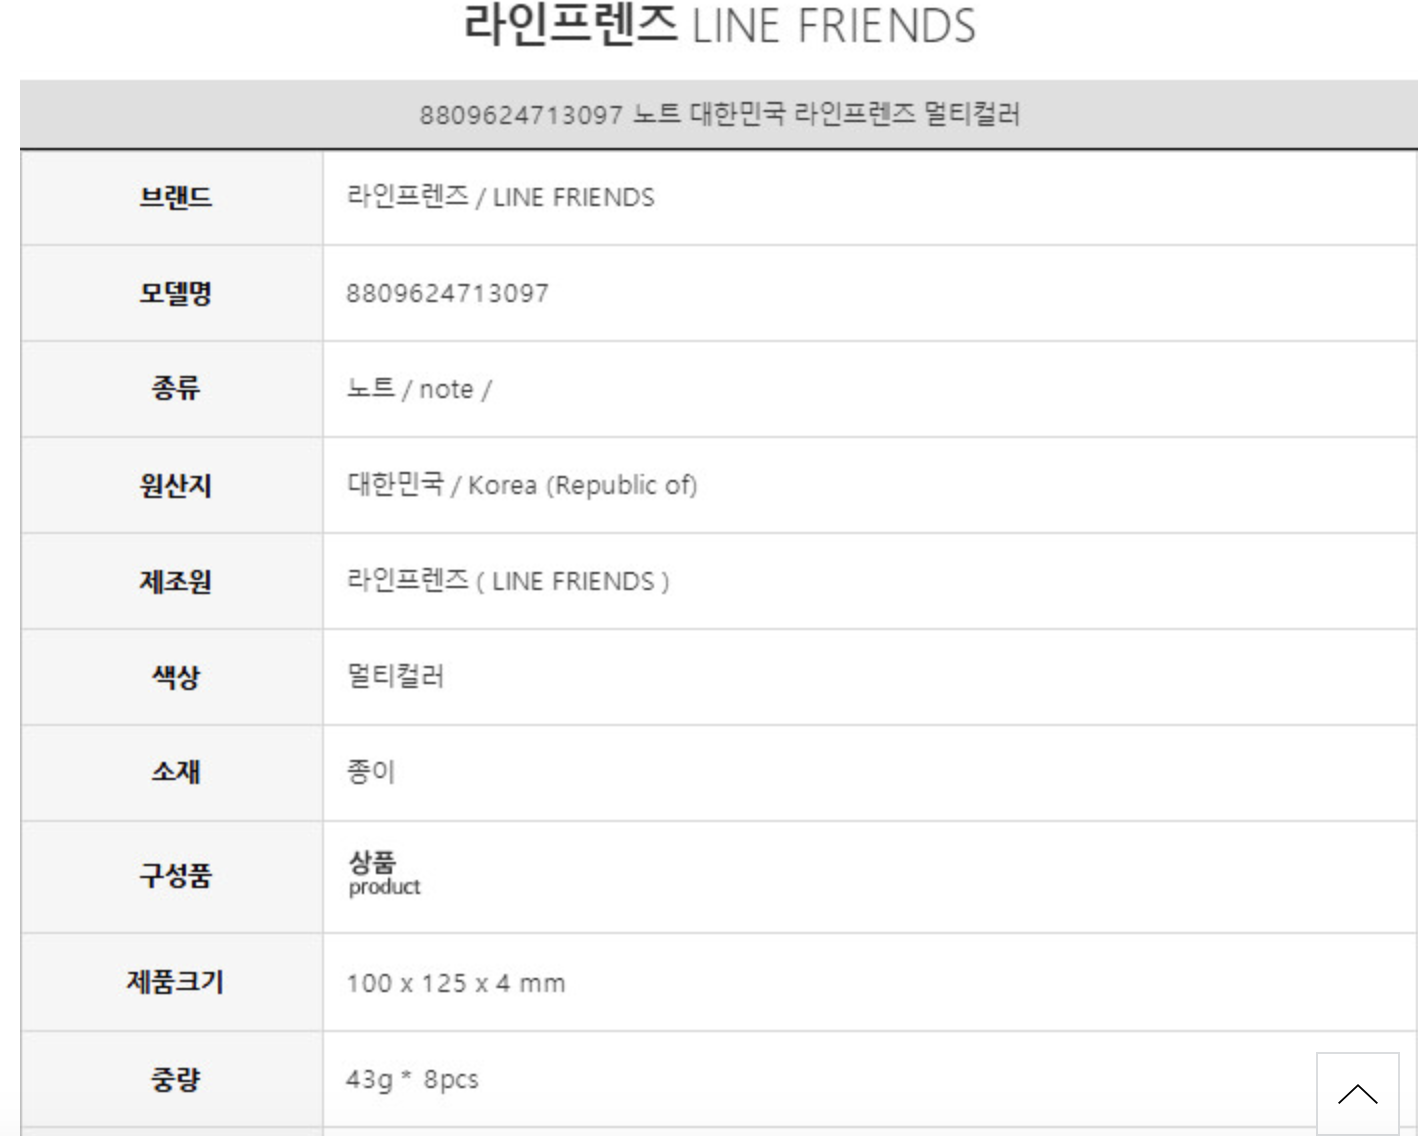Select the 색상 row label
This screenshot has width=1418, height=1136.
[x=175, y=677]
